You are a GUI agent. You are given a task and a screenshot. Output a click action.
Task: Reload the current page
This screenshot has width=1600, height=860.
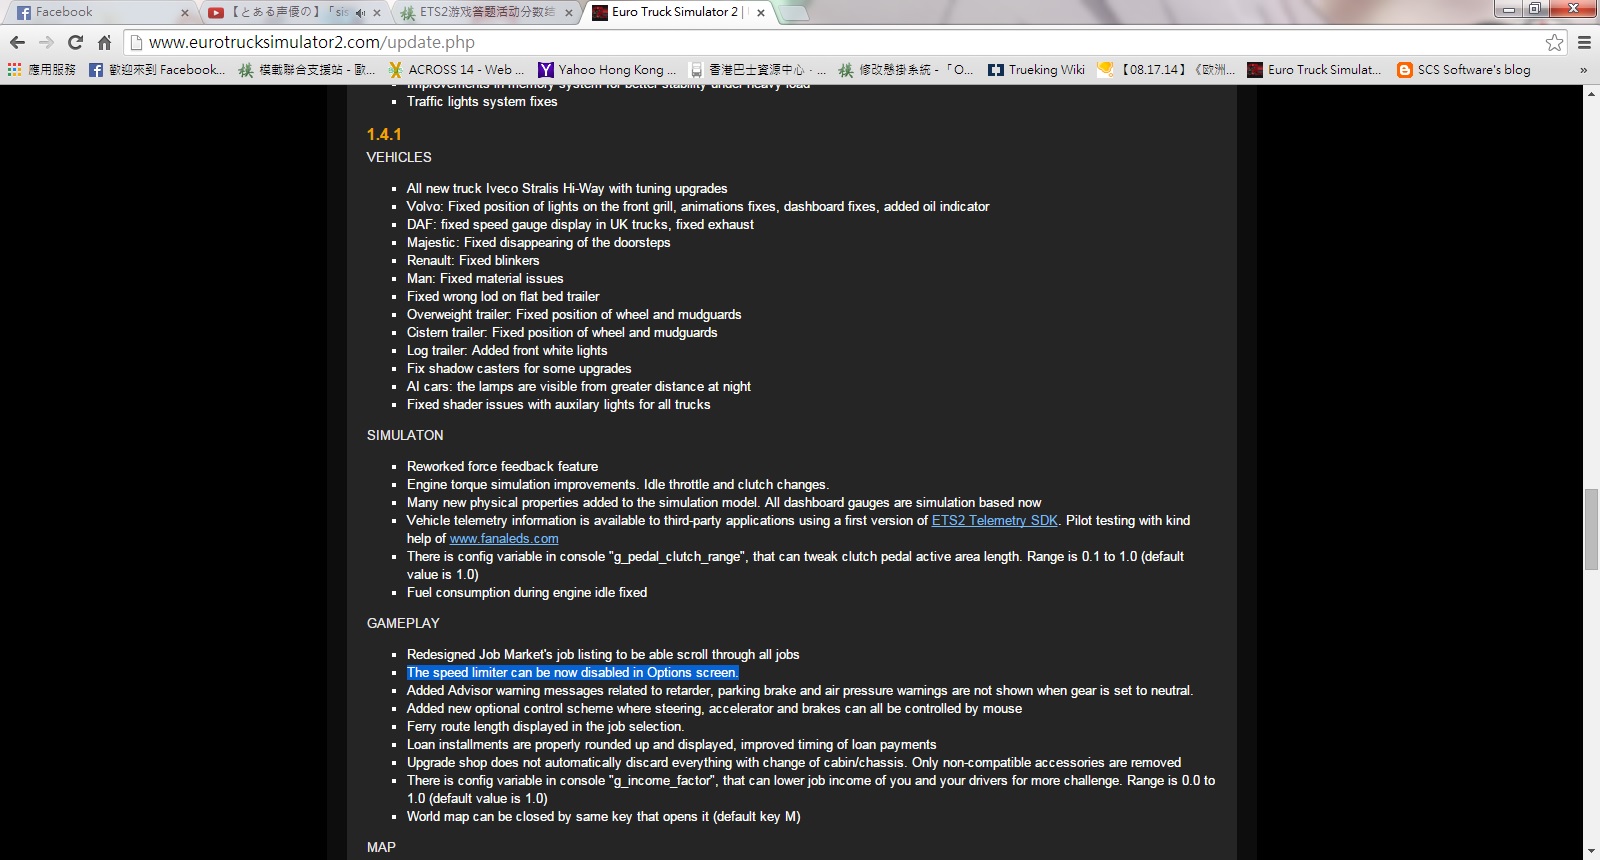coord(75,42)
